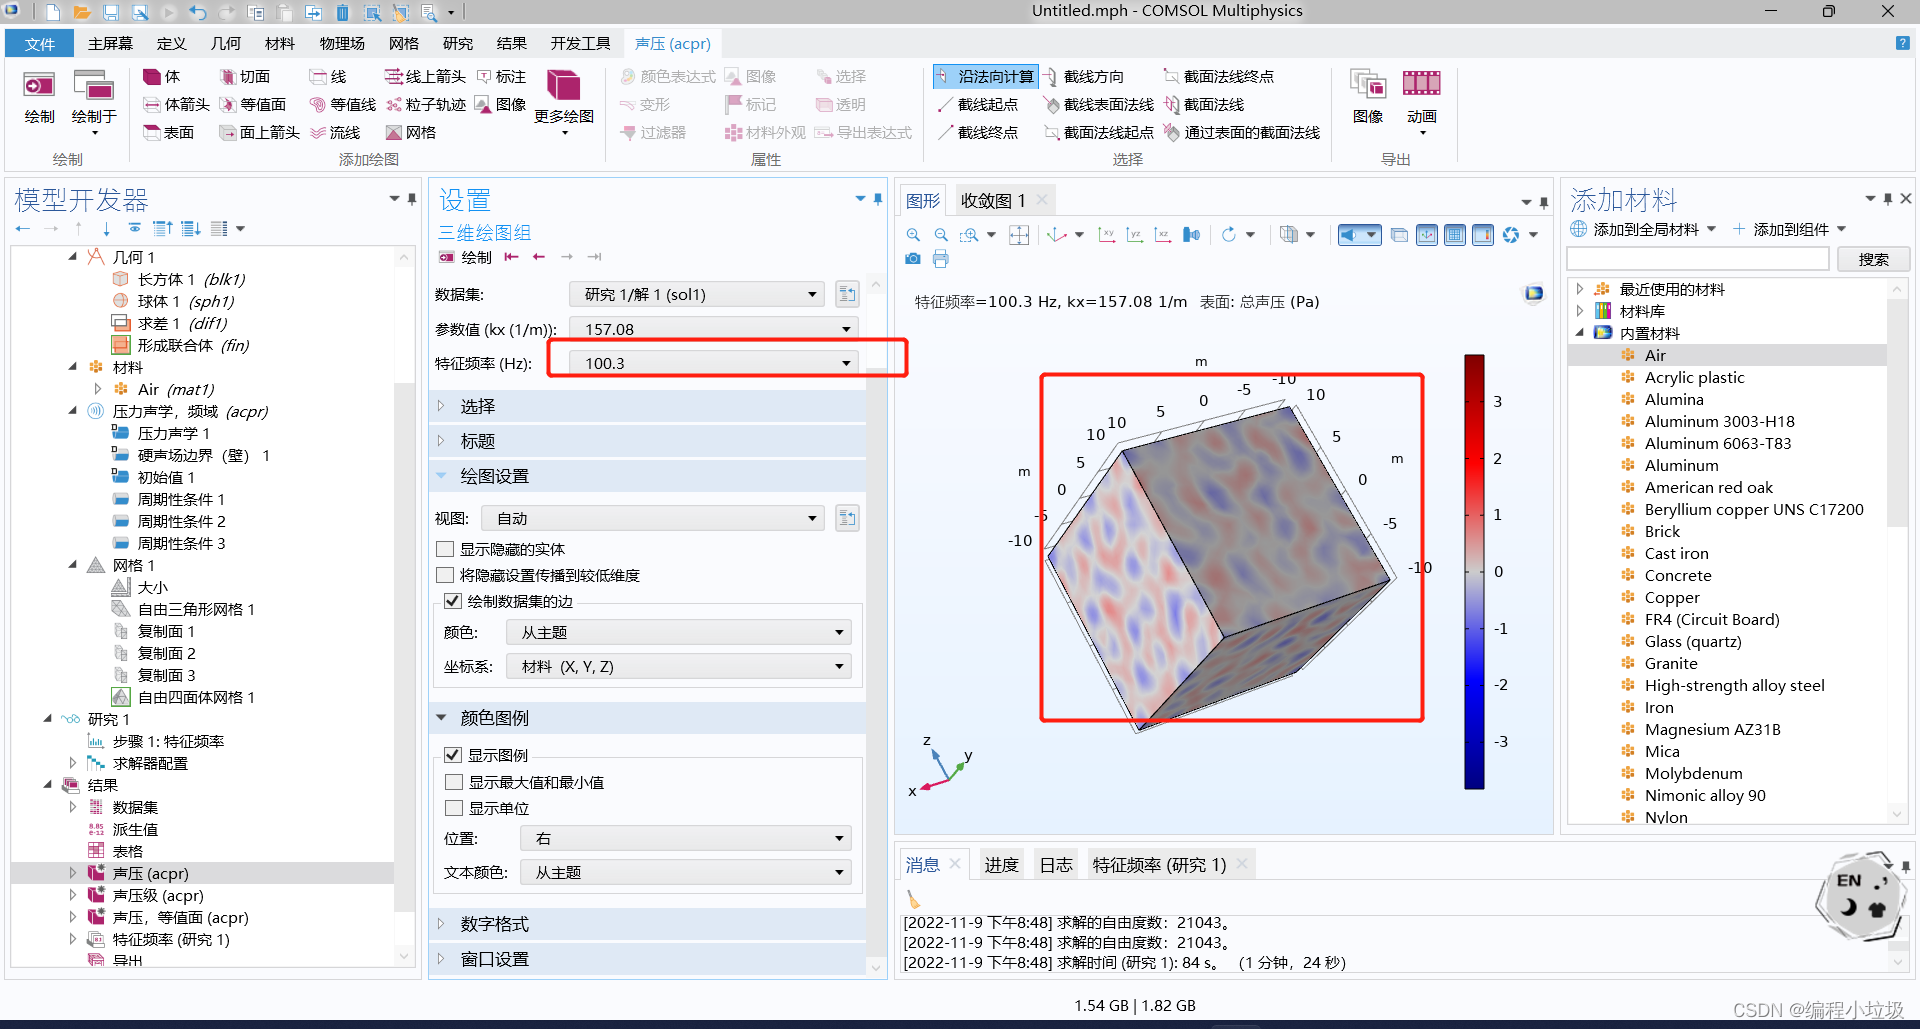Select 截面法线 cut plane normal tool
The width and height of the screenshot is (1920, 1029).
(1204, 104)
